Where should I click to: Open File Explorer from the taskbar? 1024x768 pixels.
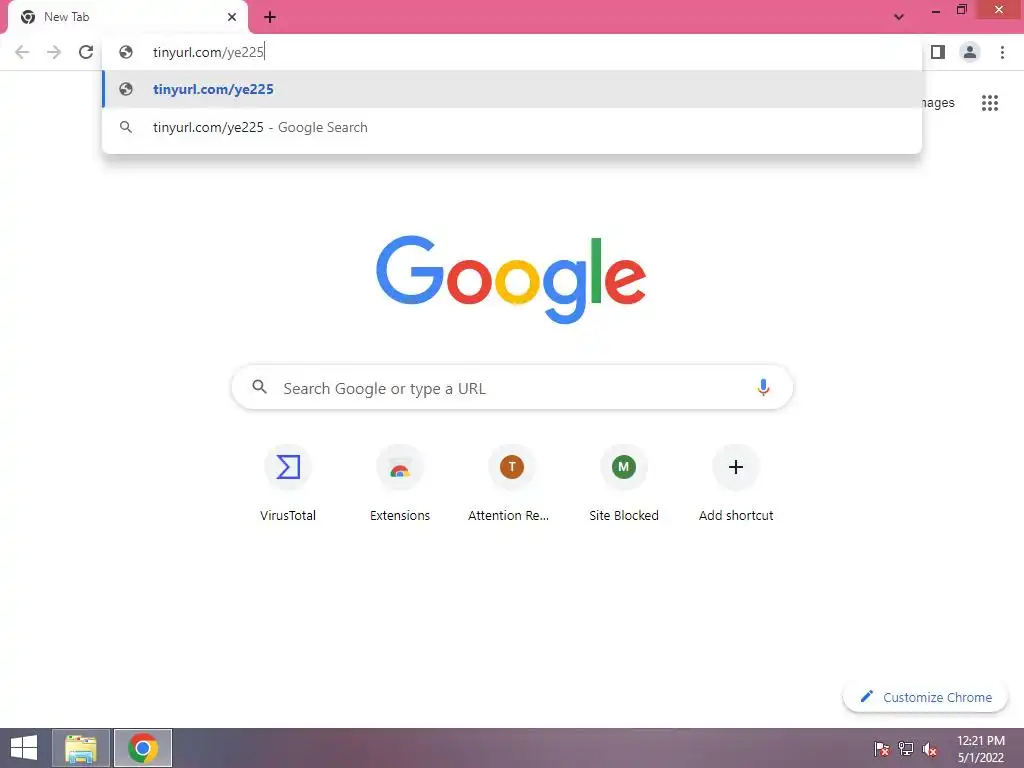click(81, 748)
